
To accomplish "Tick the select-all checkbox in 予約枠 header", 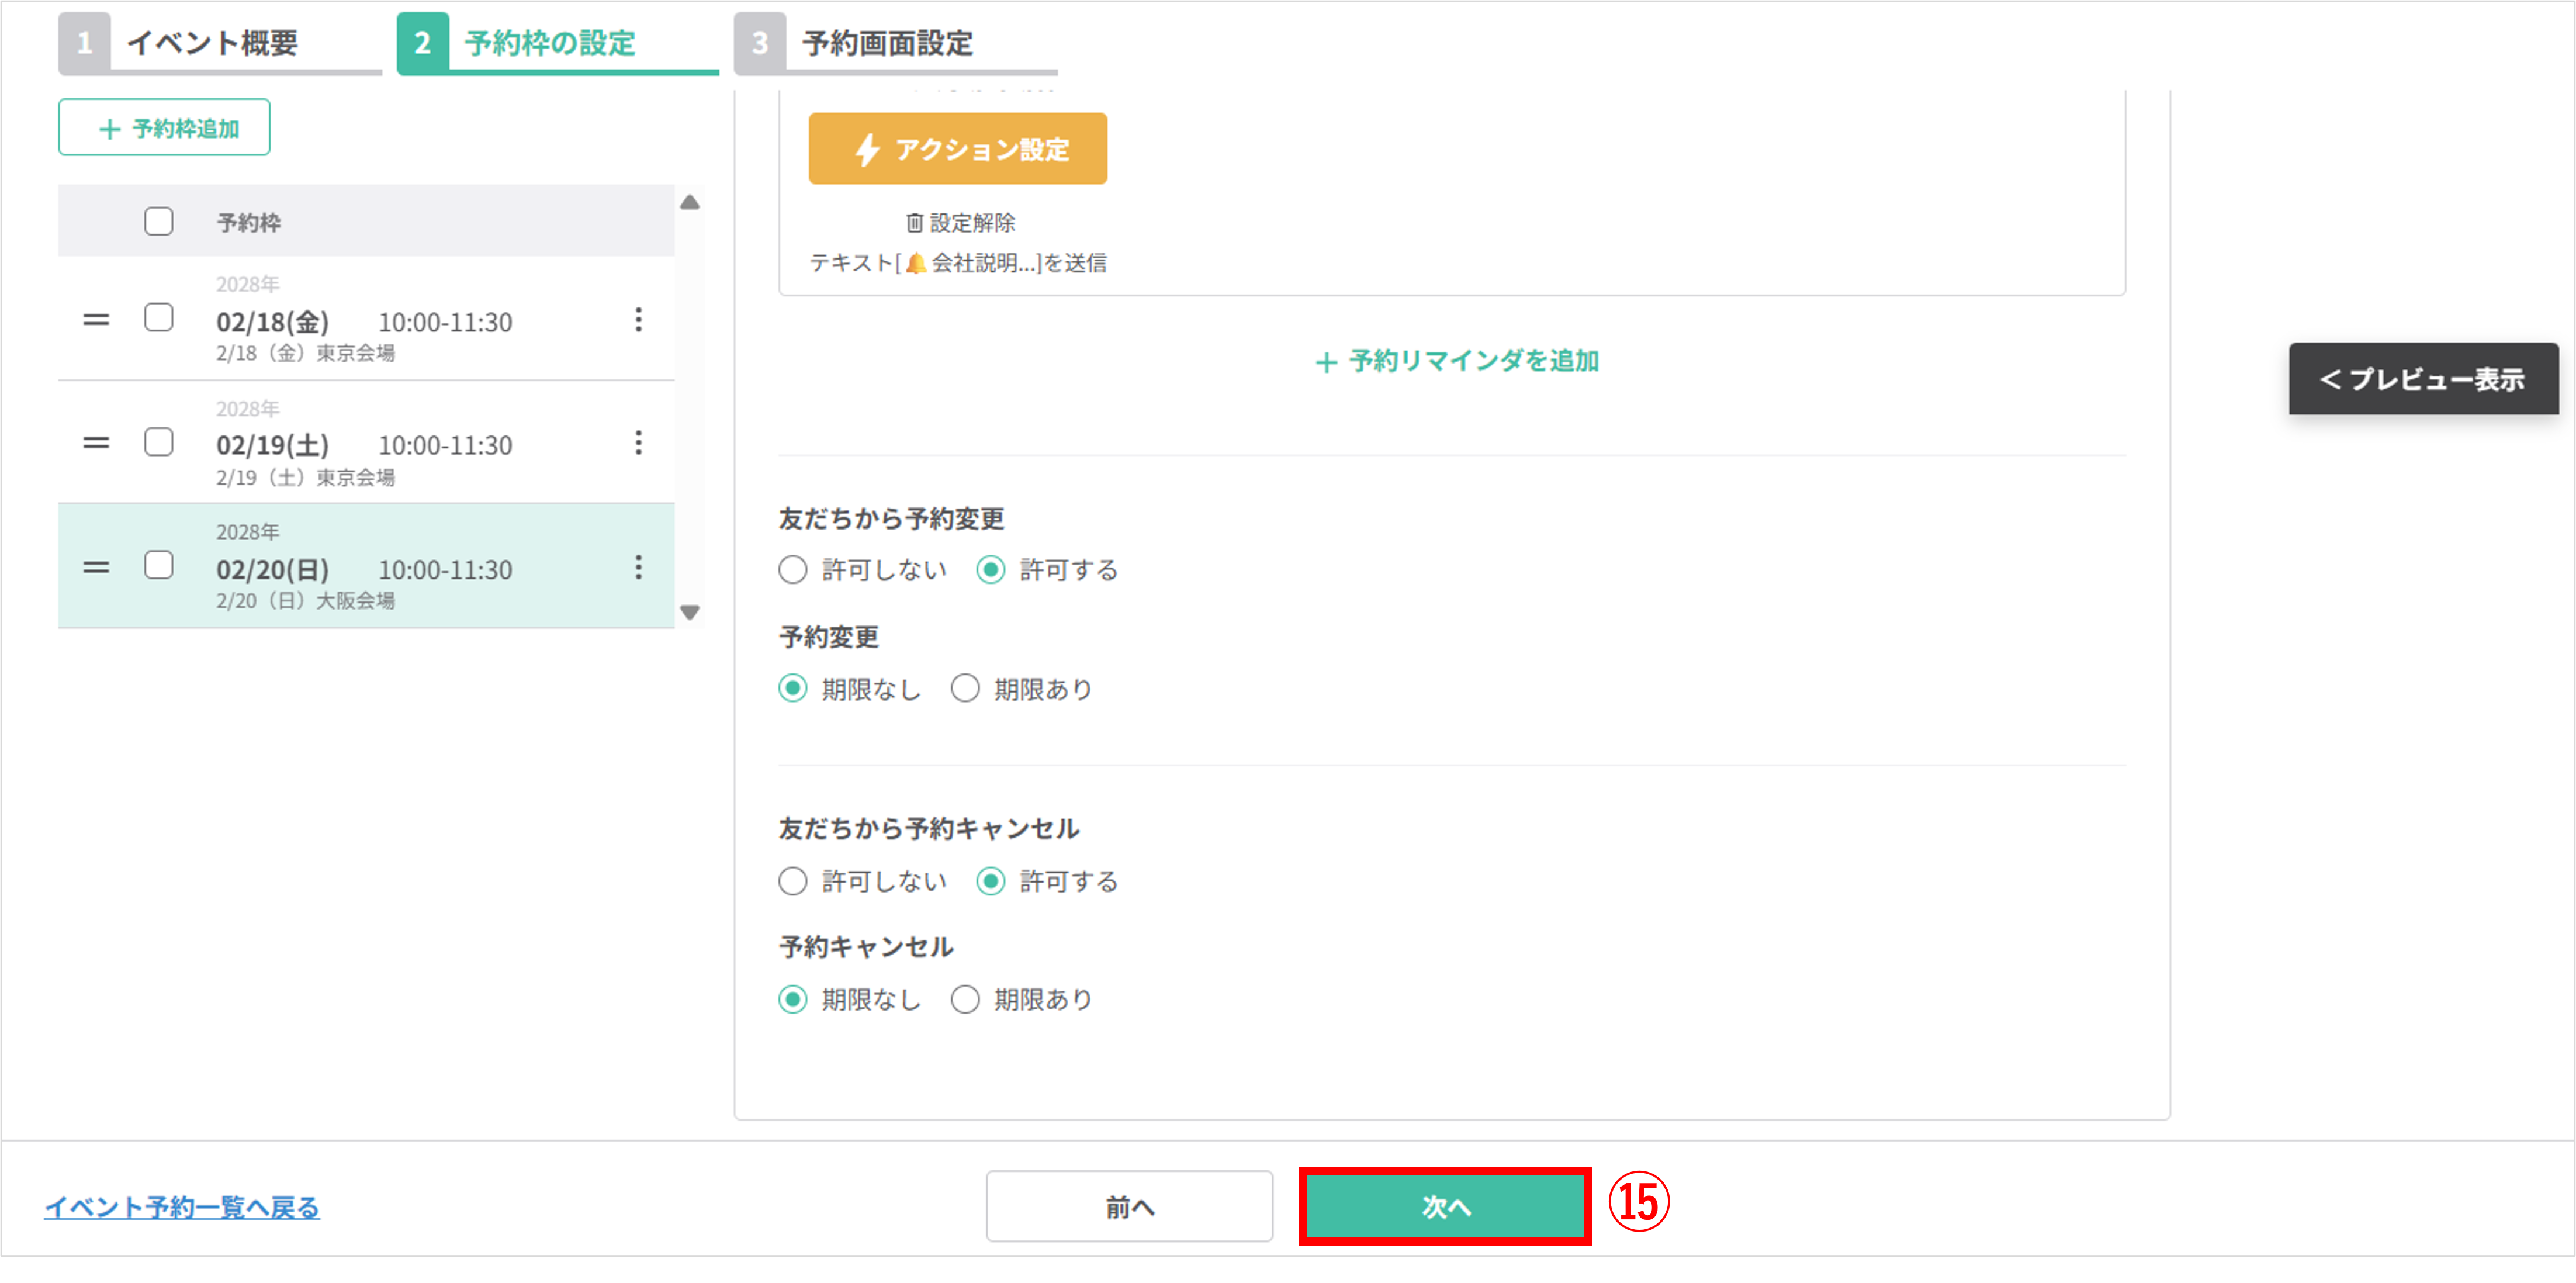I will click(x=159, y=221).
